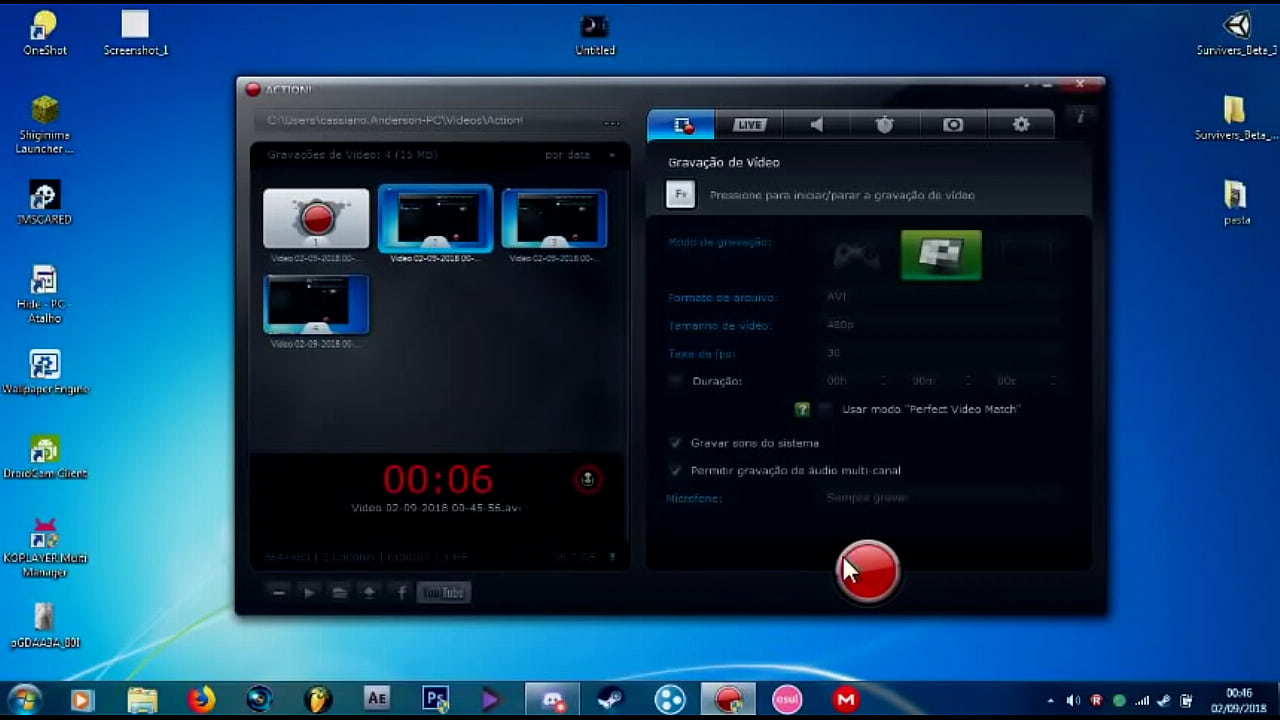This screenshot has width=1280, height=720.
Task: Open the 'Formato de arquivo' AVI dropdown
Action: click(x=940, y=297)
